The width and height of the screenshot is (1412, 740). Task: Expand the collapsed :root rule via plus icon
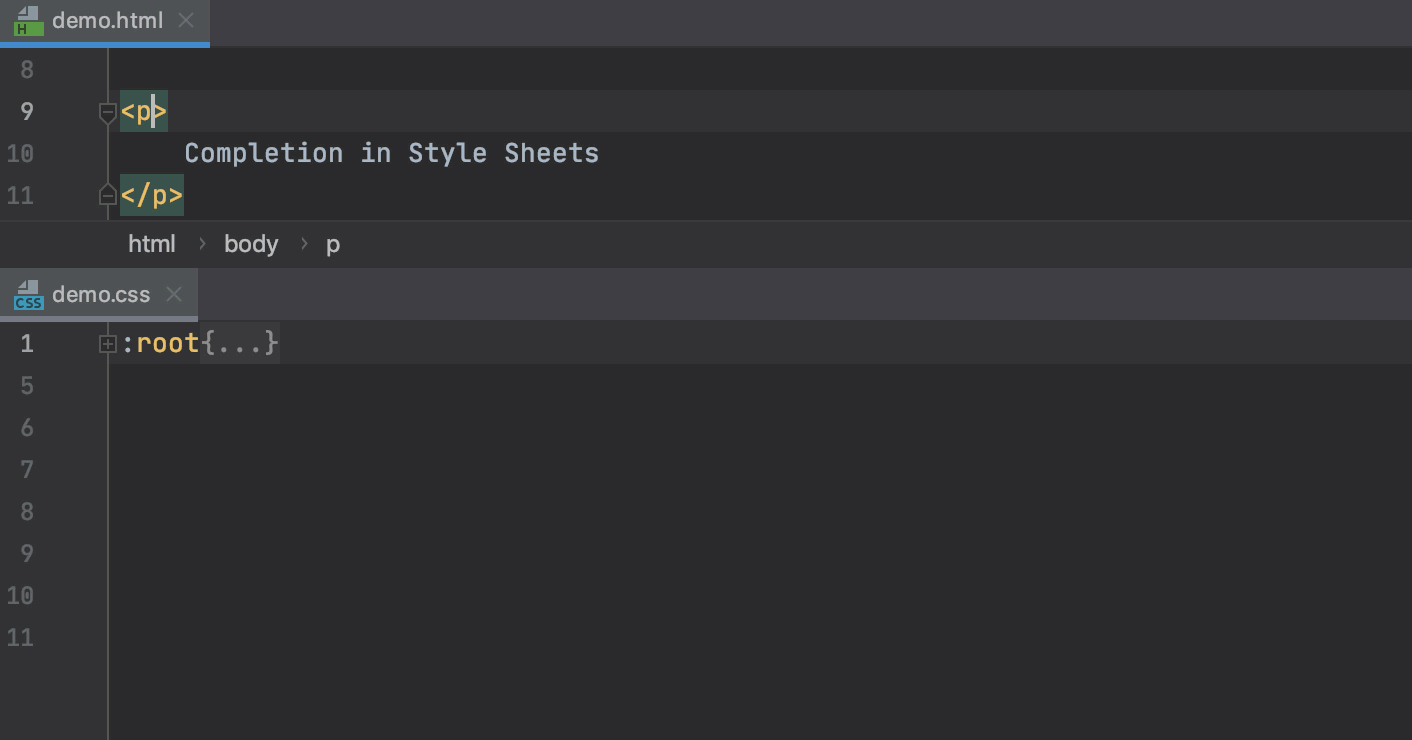click(x=107, y=343)
